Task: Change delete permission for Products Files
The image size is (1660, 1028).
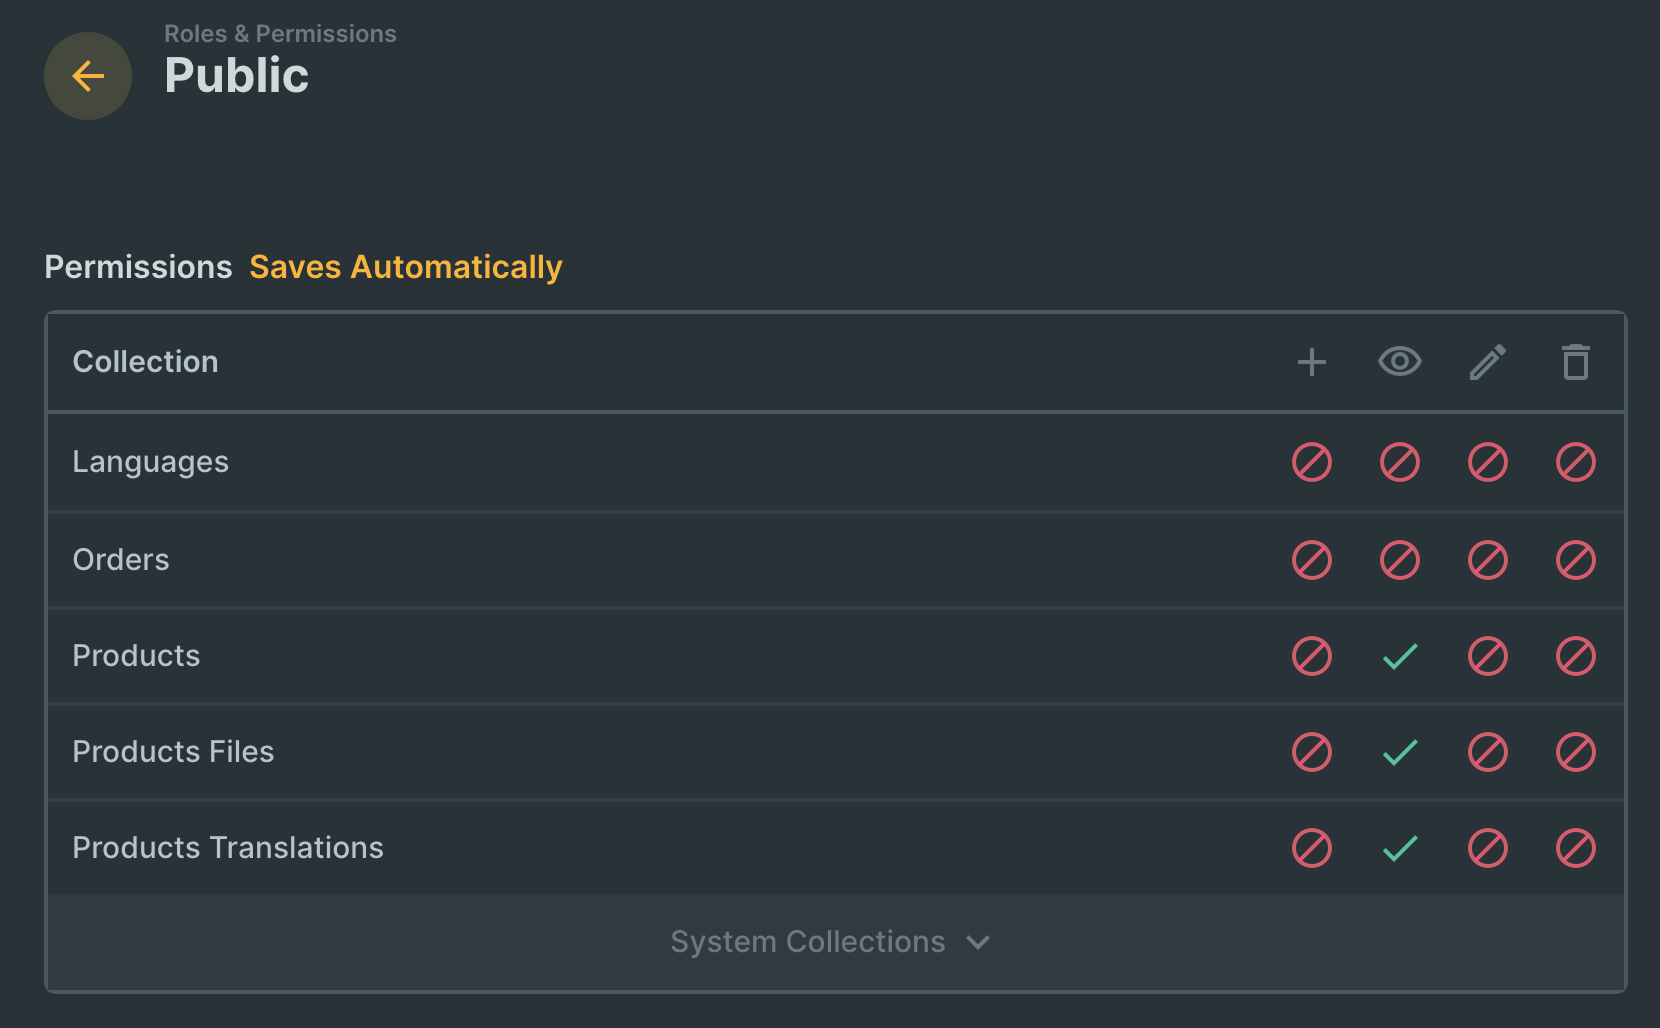Action: click(x=1576, y=752)
